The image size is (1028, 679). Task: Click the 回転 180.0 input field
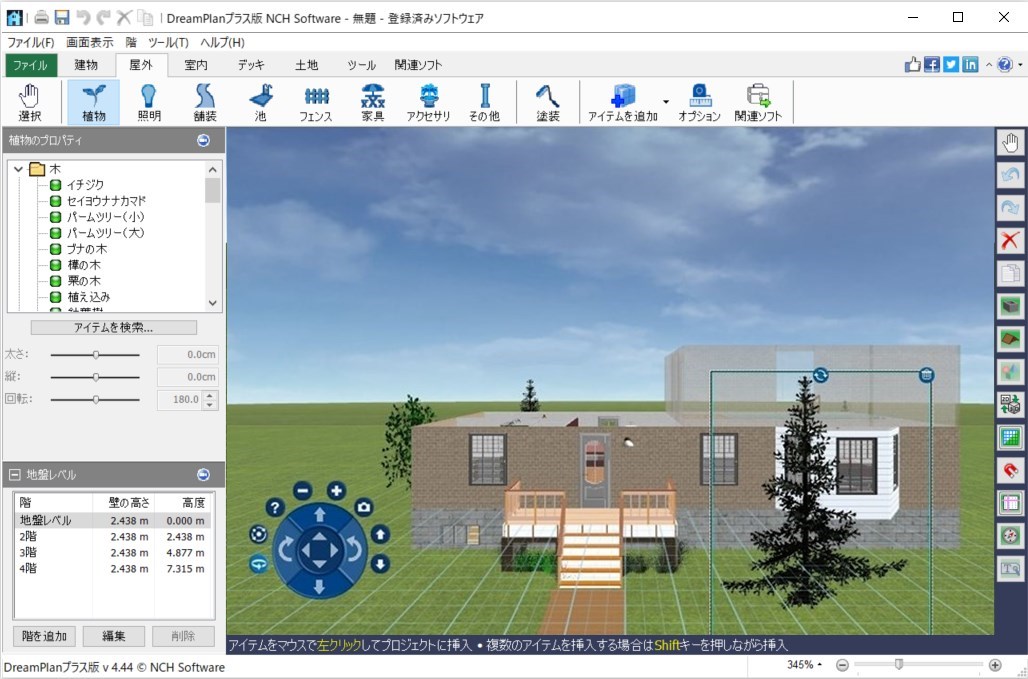(x=180, y=399)
